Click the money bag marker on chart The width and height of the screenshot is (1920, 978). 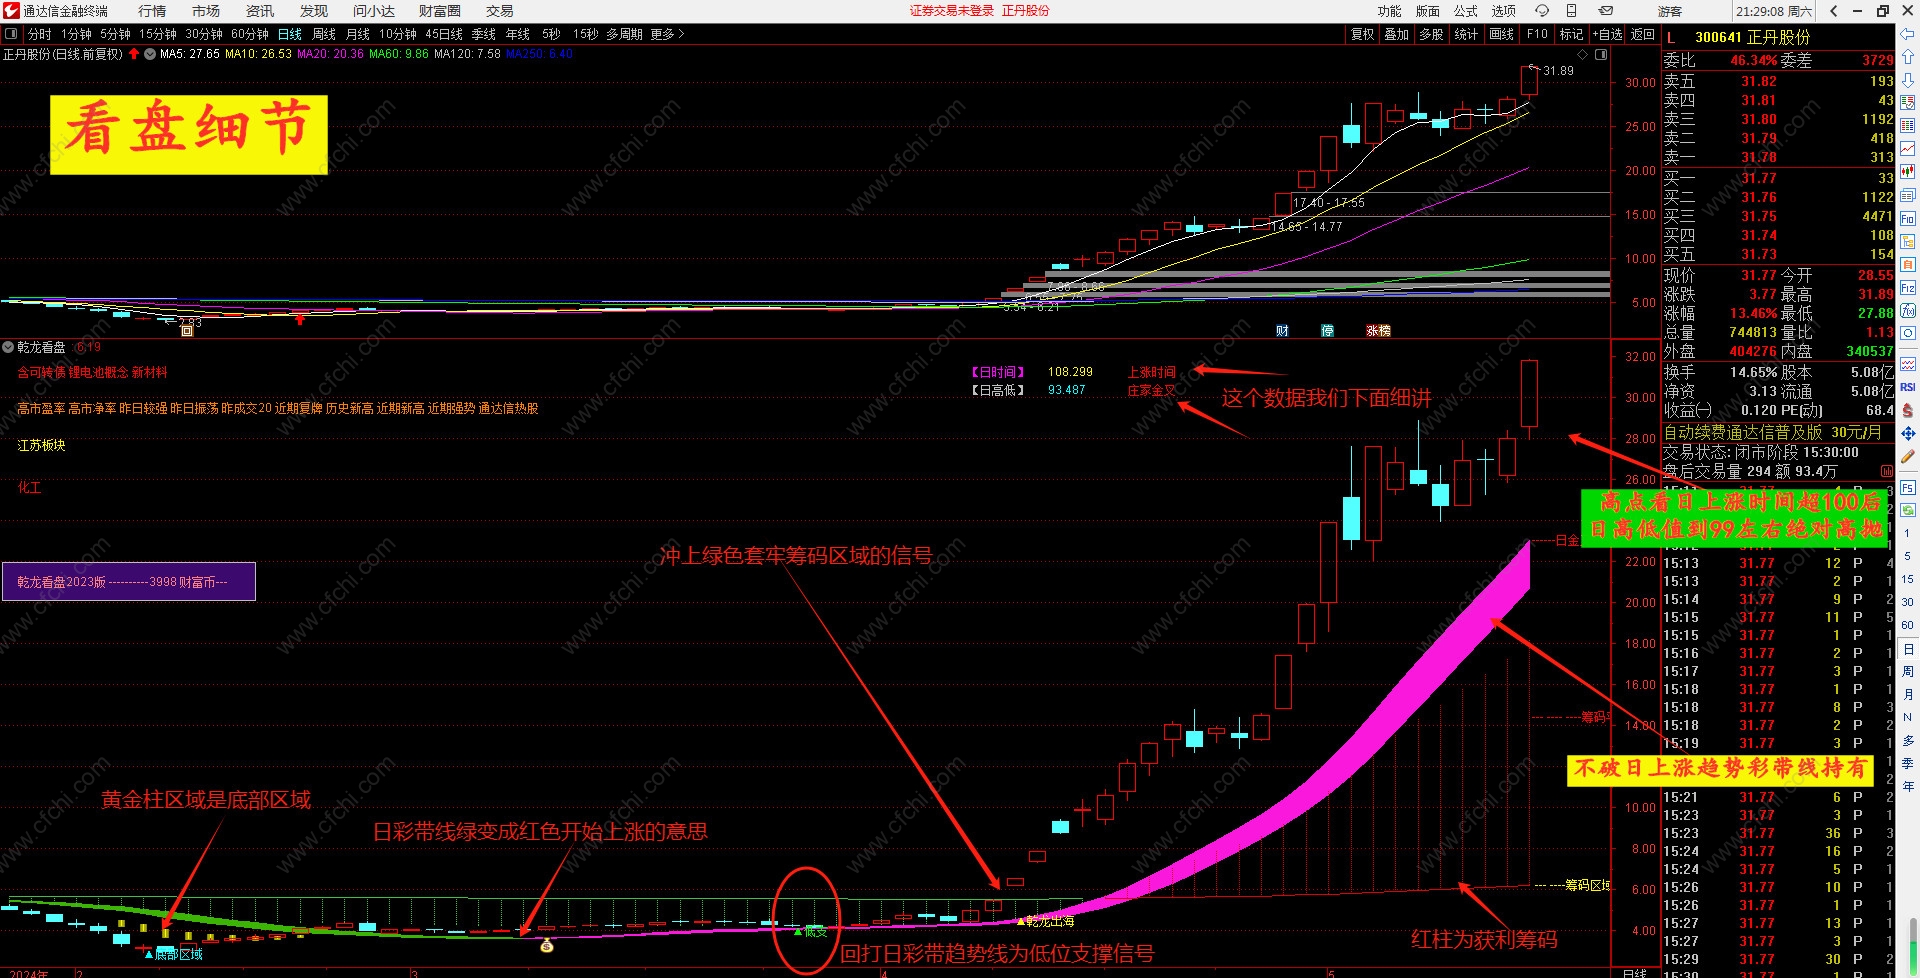coord(547,945)
